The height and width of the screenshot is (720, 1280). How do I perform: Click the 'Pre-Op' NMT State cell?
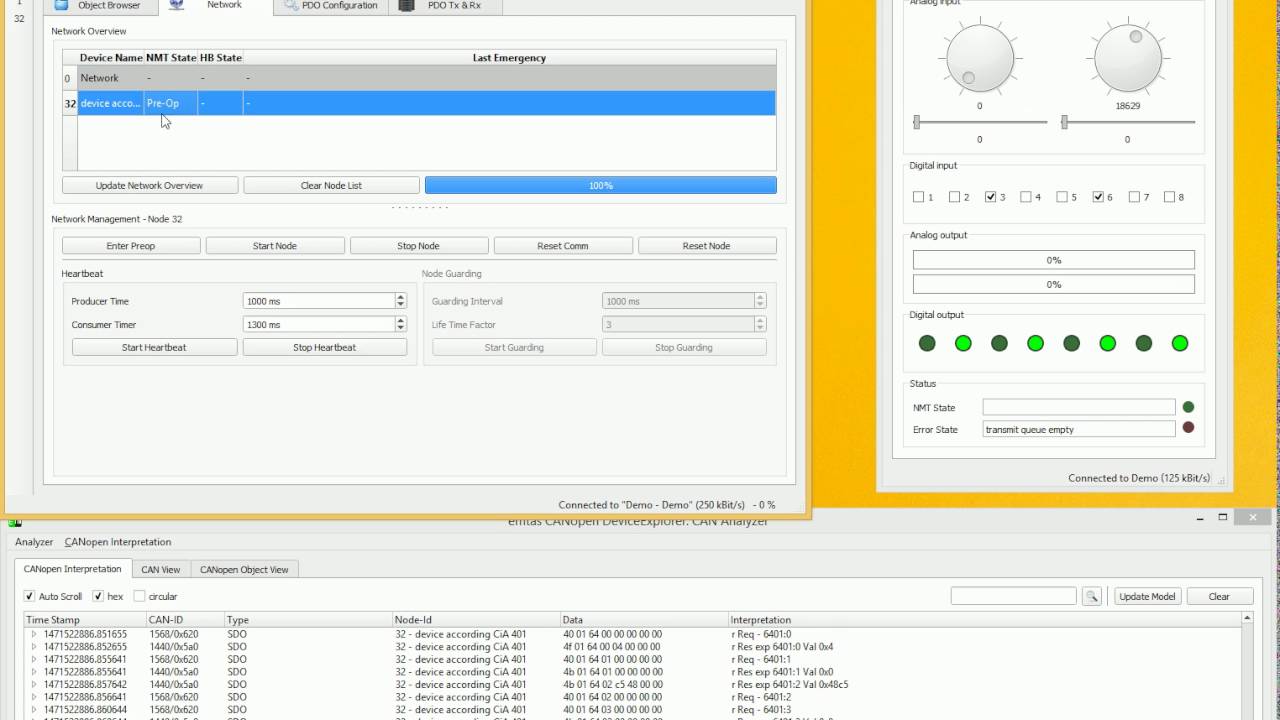pyautogui.click(x=170, y=103)
